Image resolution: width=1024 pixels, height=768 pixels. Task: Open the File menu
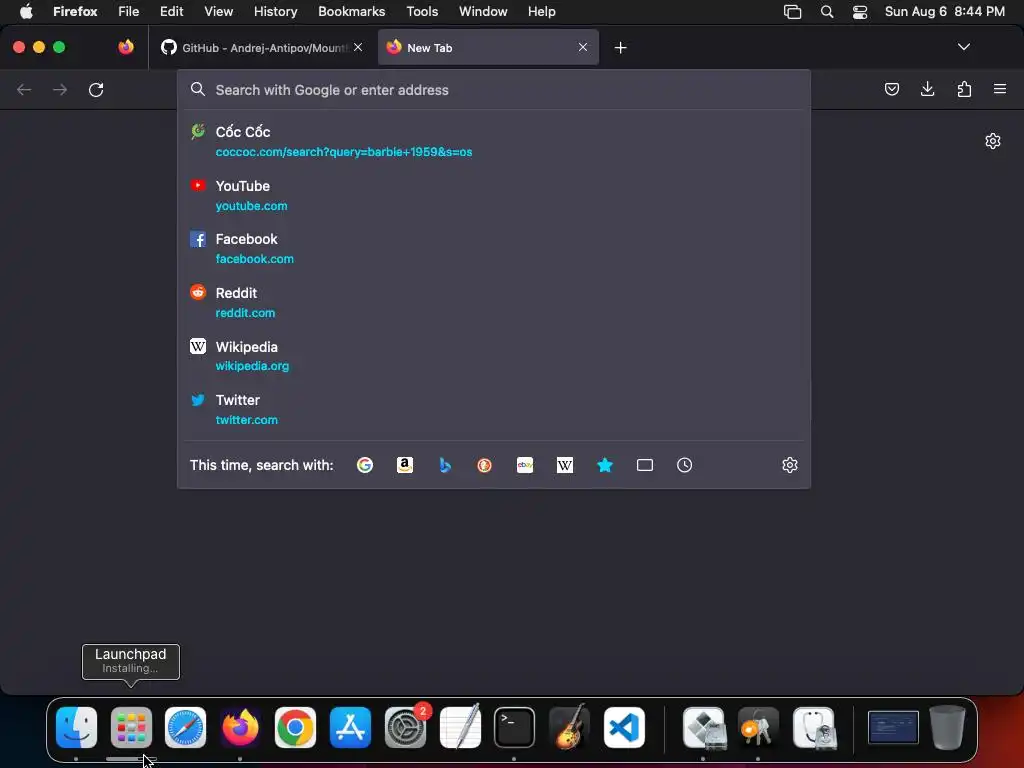(128, 11)
